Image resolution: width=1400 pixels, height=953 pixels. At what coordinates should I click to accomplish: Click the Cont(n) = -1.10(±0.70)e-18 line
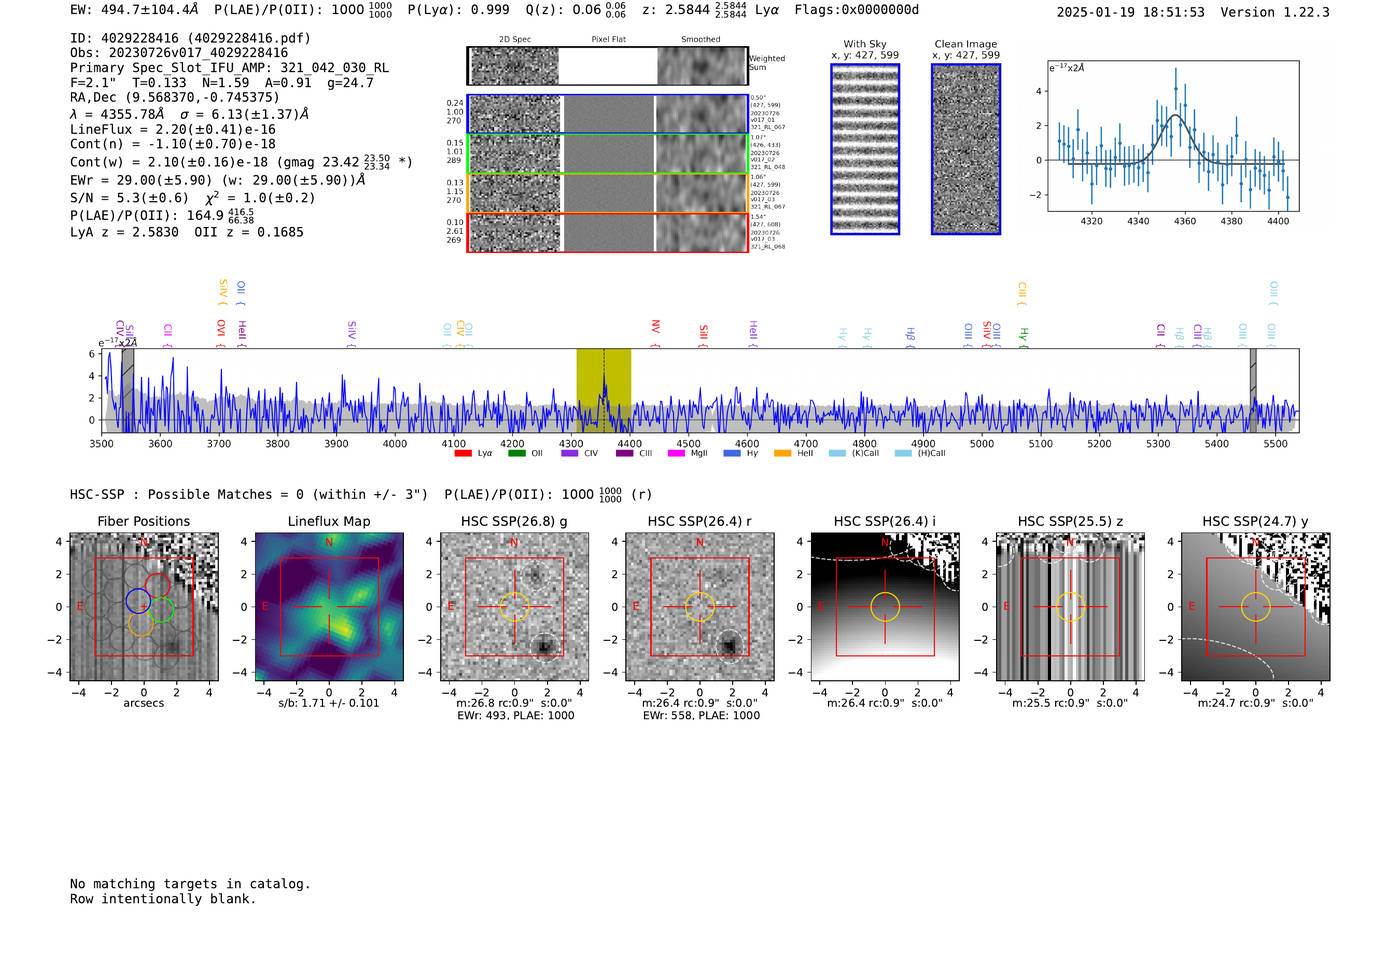pos(173,144)
